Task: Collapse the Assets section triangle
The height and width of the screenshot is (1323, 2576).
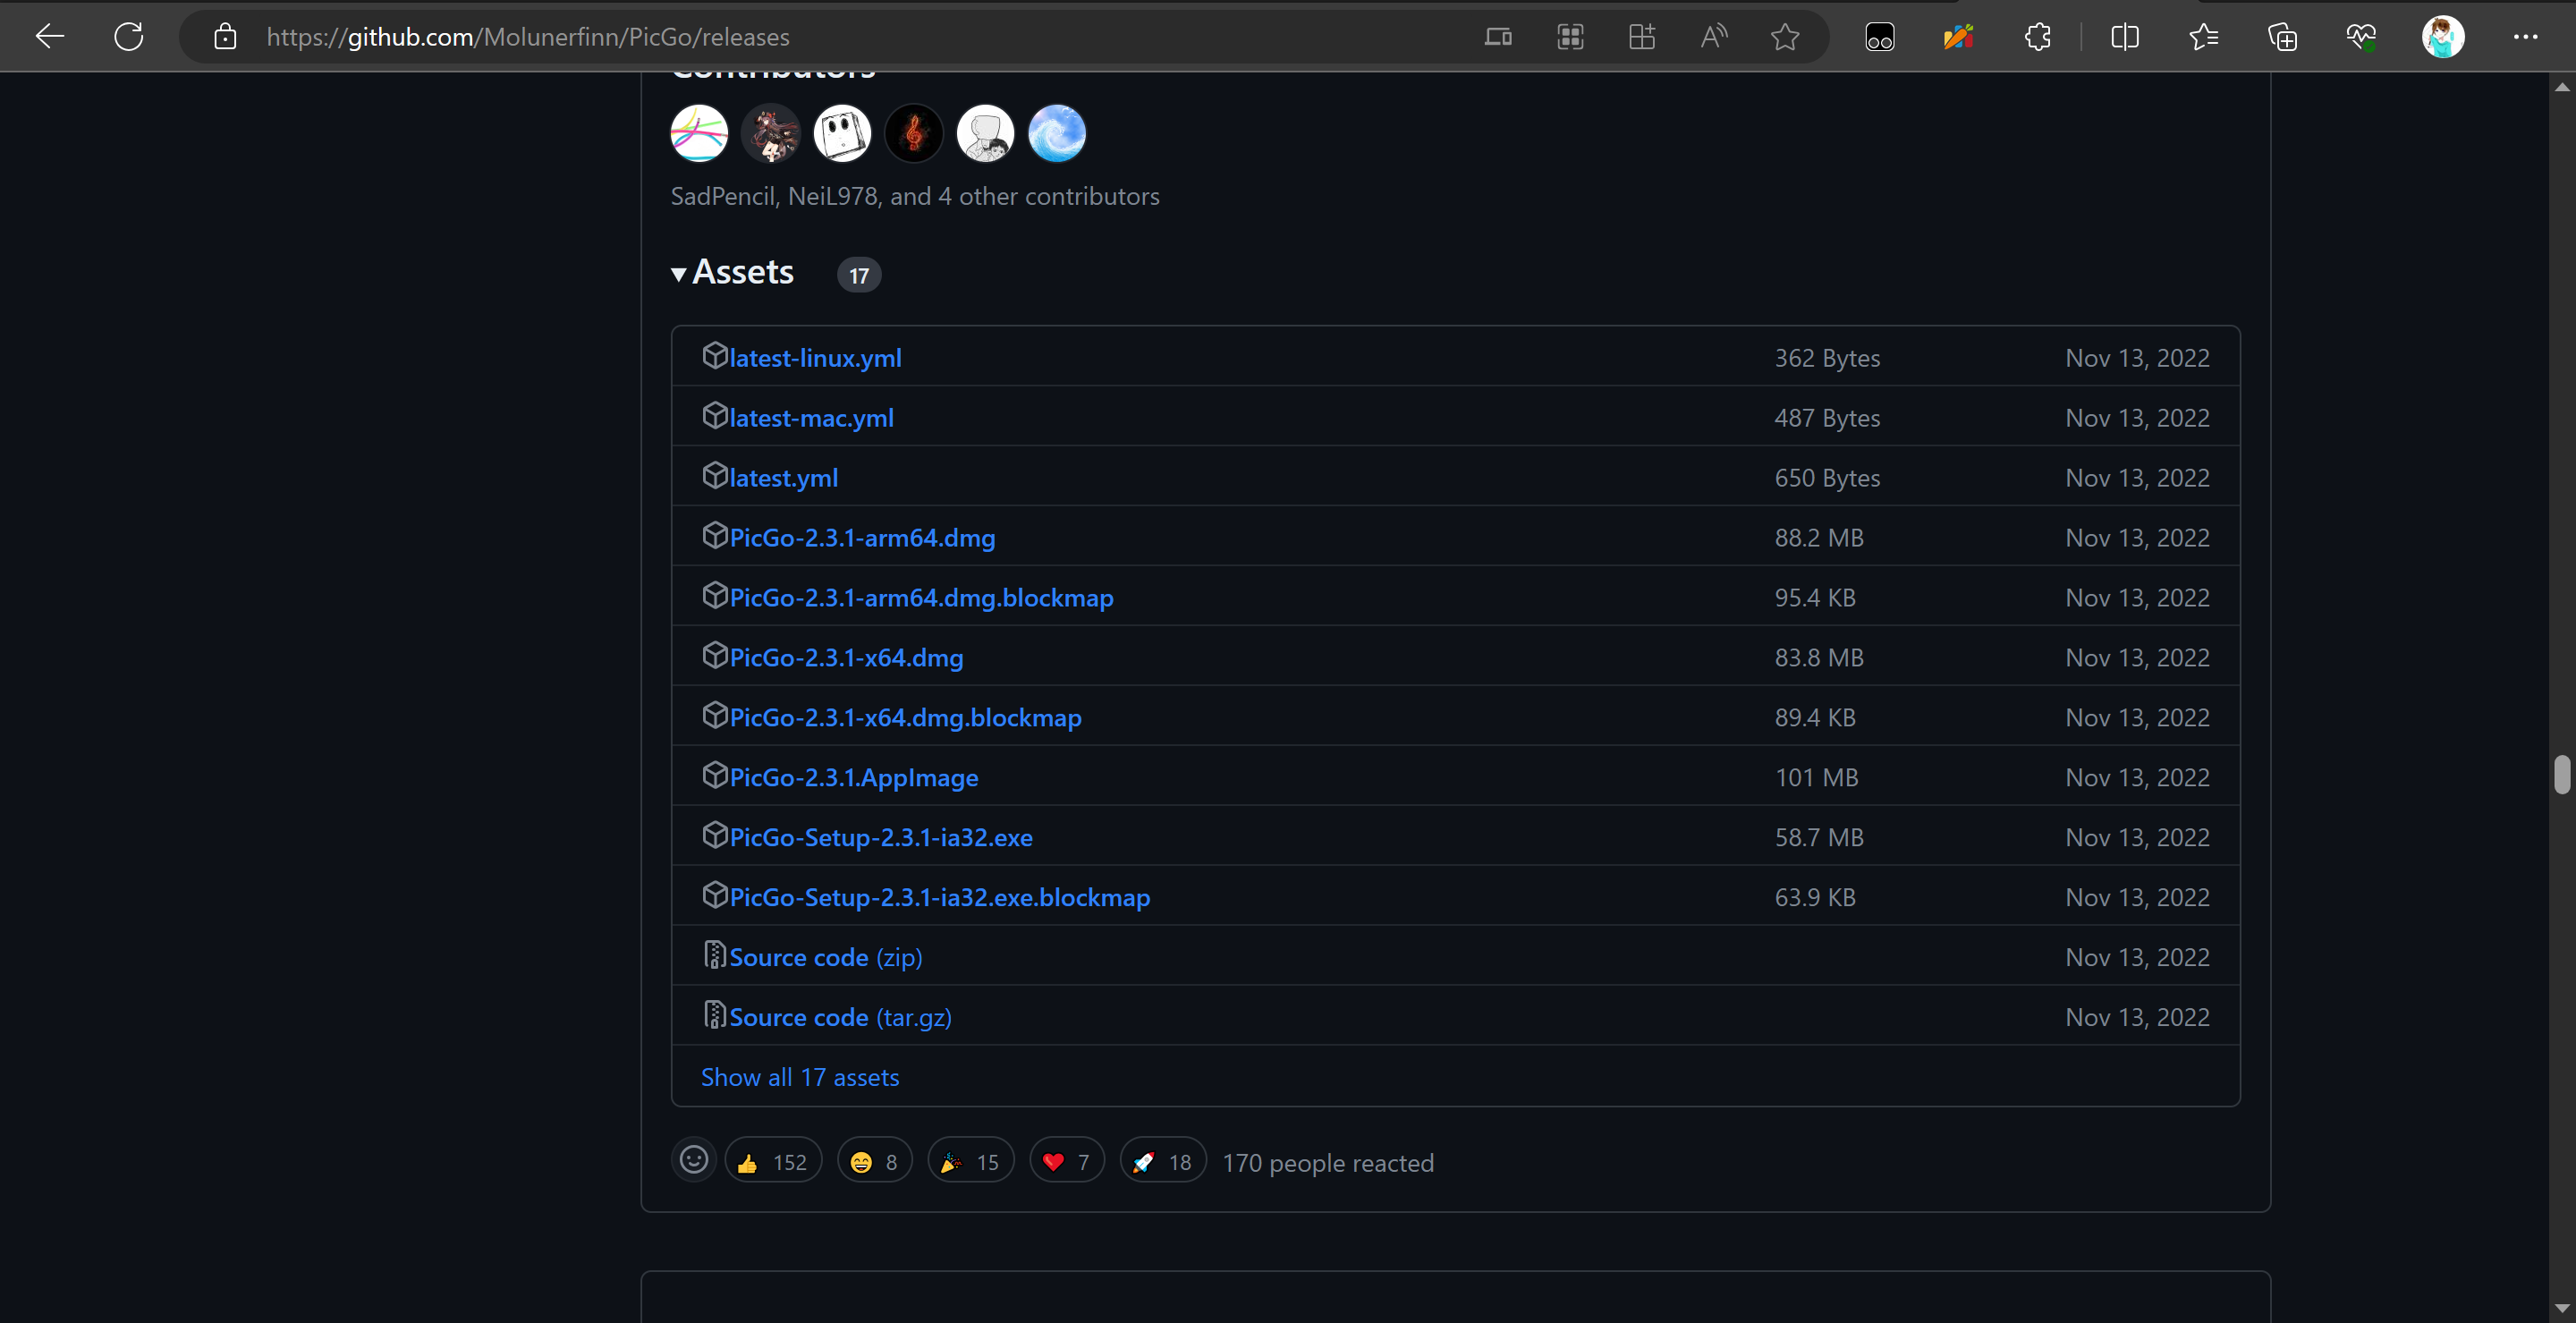Action: click(679, 274)
